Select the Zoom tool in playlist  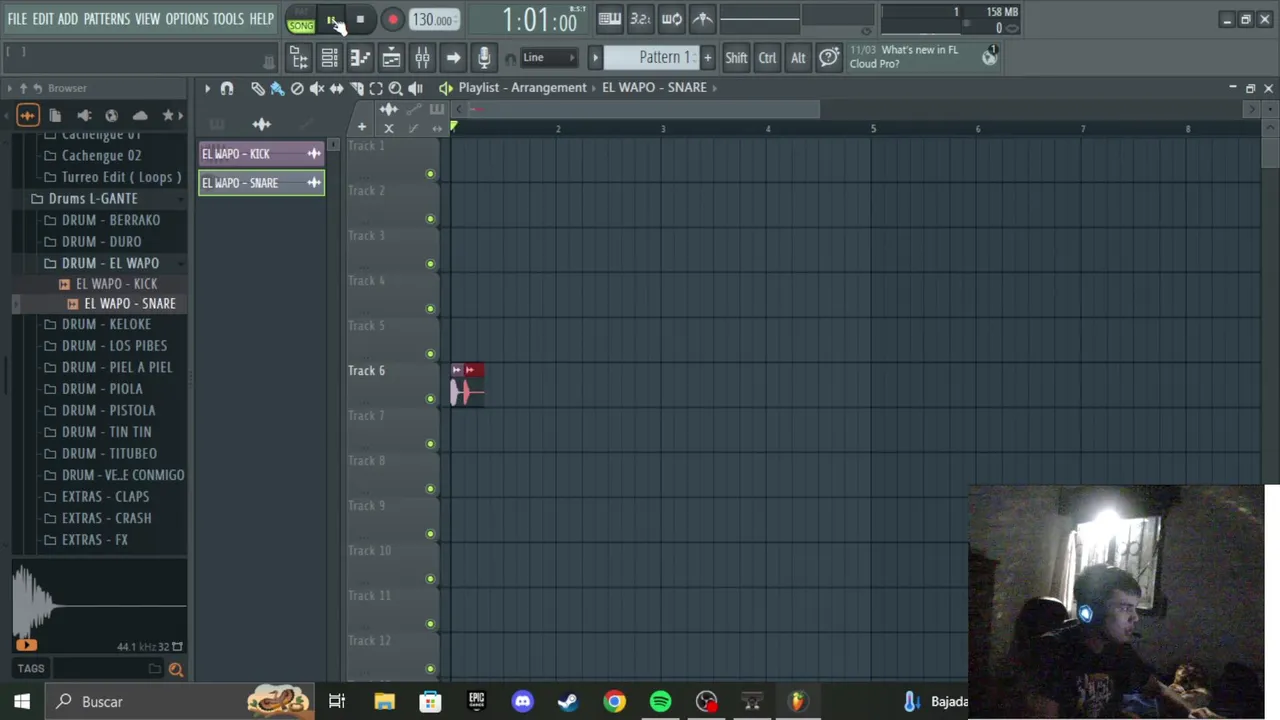pos(396,89)
